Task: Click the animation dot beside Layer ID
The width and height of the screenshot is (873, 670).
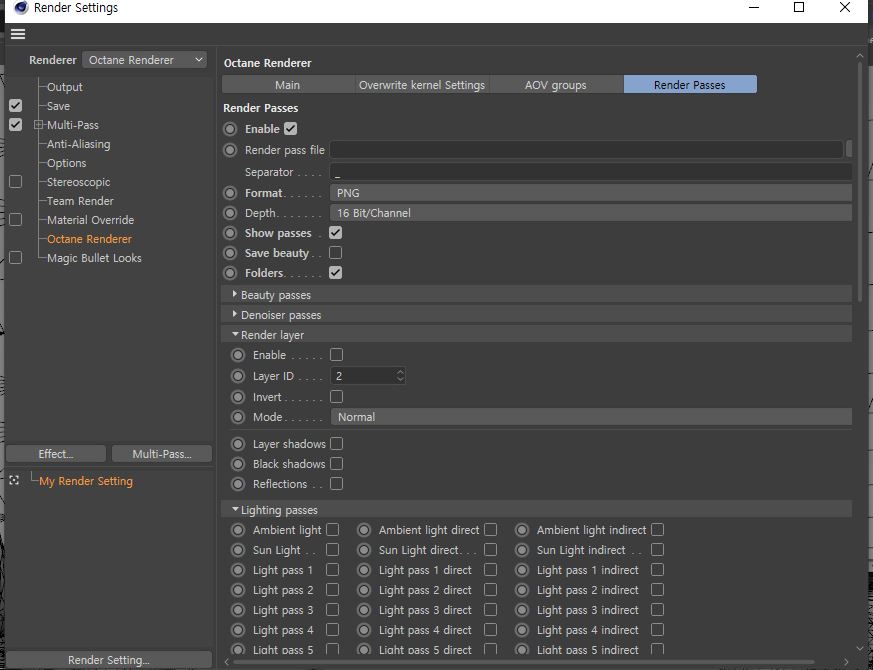Action: 238,376
